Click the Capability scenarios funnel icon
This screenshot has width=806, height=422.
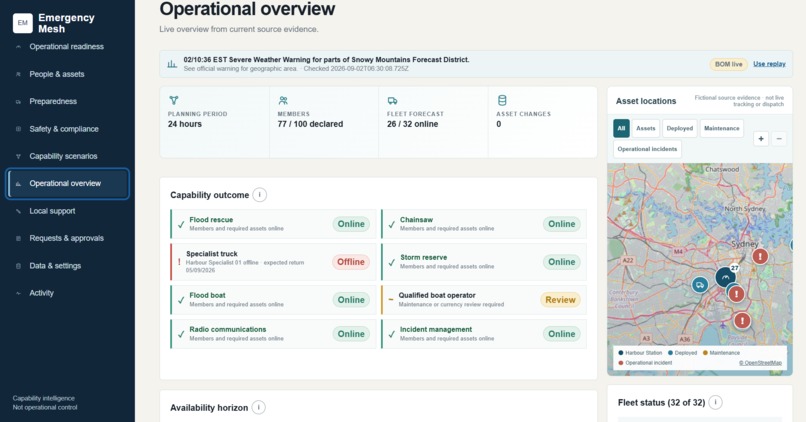pyautogui.click(x=19, y=156)
